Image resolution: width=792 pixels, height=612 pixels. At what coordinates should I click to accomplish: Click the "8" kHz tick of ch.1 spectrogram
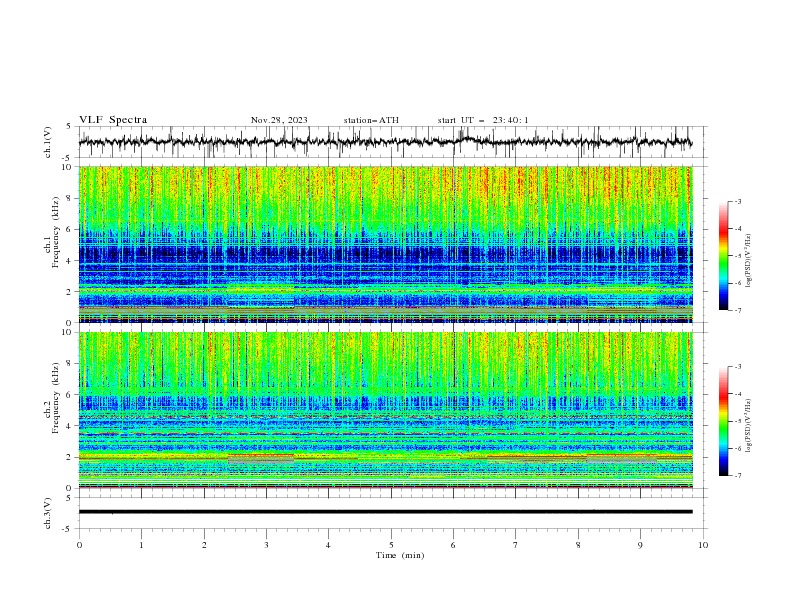coord(70,198)
